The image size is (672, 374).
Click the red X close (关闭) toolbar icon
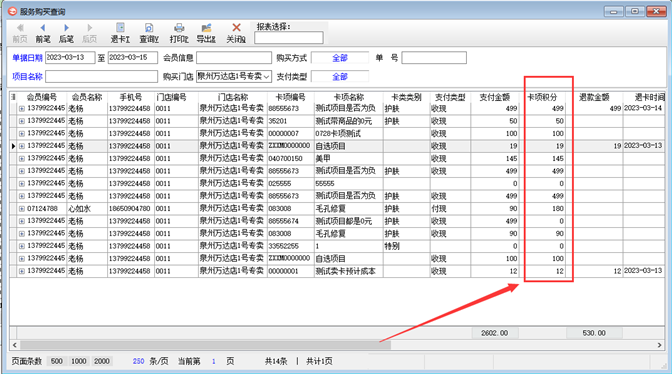coord(236,28)
